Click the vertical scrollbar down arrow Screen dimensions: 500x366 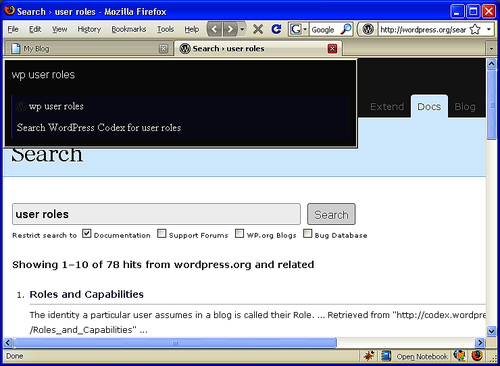[x=491, y=331]
